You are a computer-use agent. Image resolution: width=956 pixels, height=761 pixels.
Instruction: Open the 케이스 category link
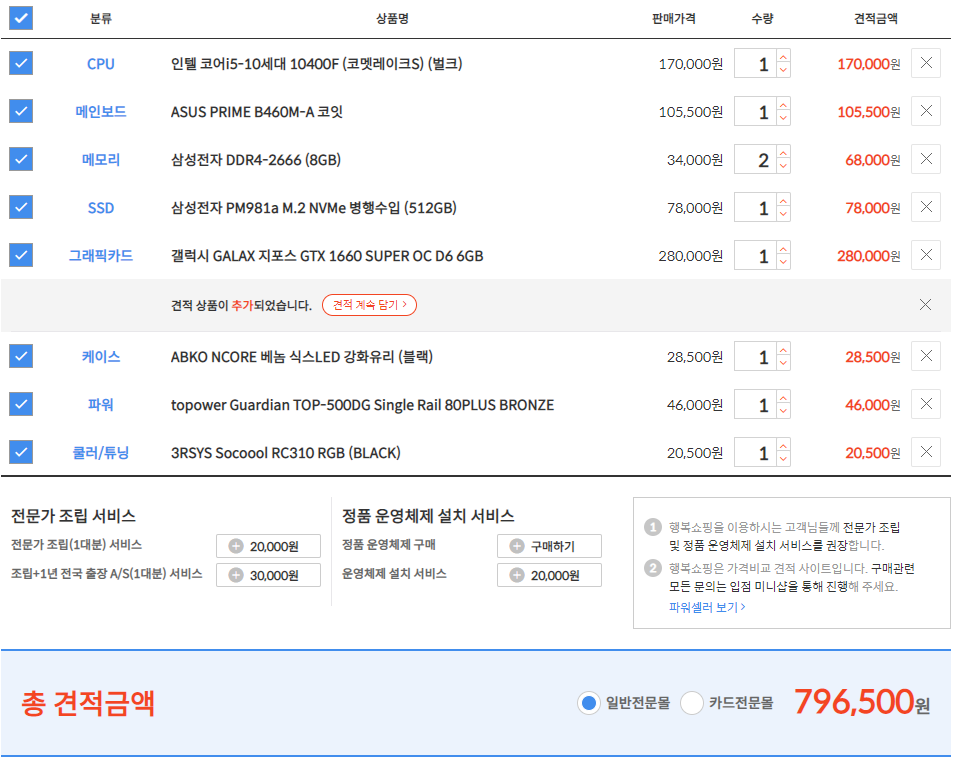click(x=101, y=357)
